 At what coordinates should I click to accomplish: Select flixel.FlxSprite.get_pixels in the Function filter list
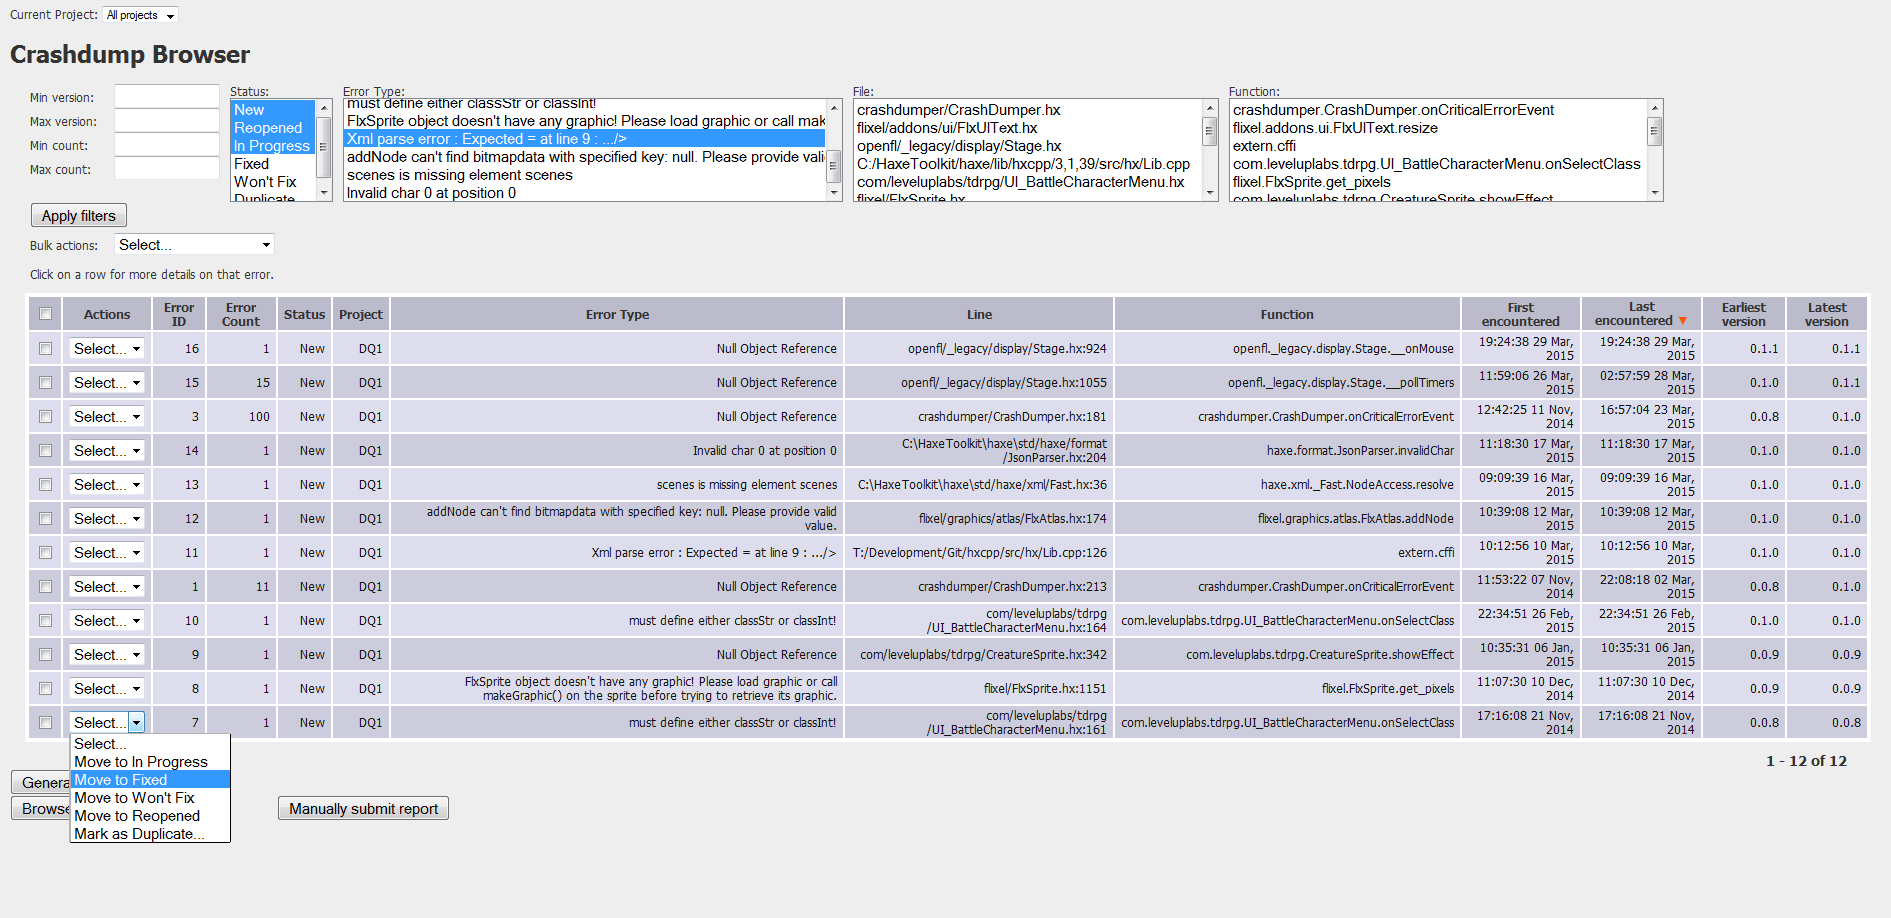click(x=1438, y=182)
